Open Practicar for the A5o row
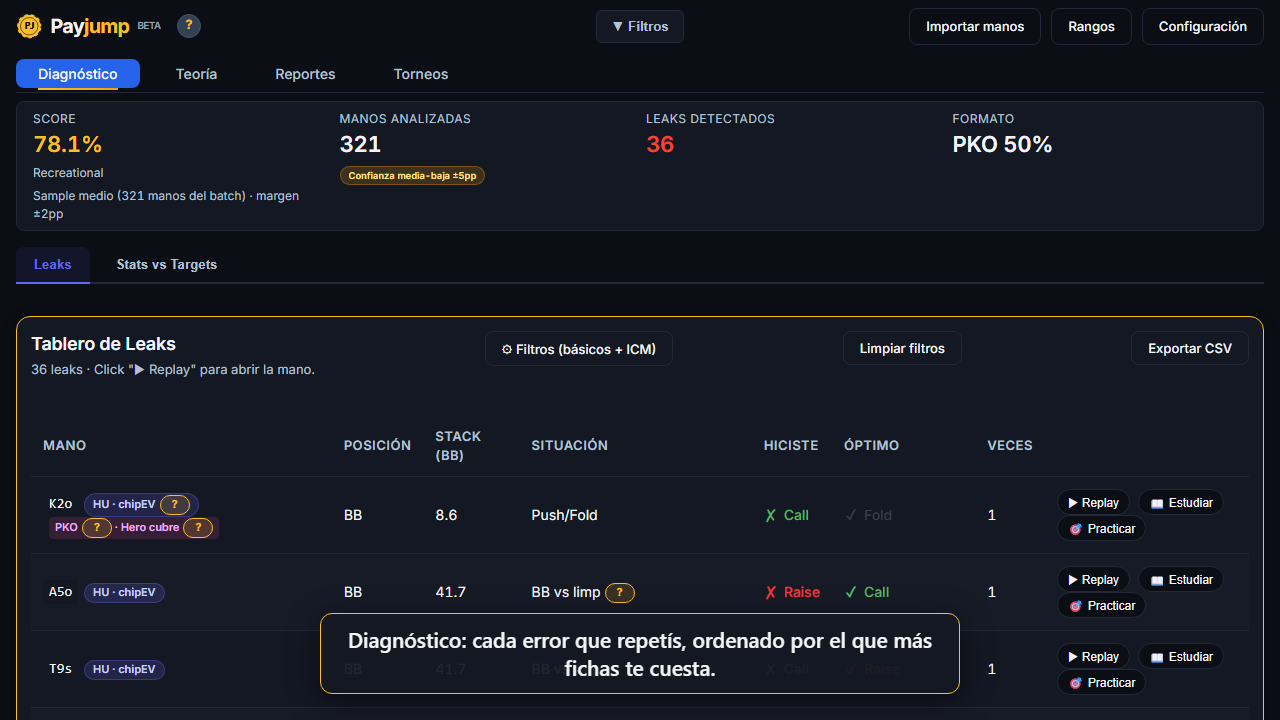 click(1101, 606)
